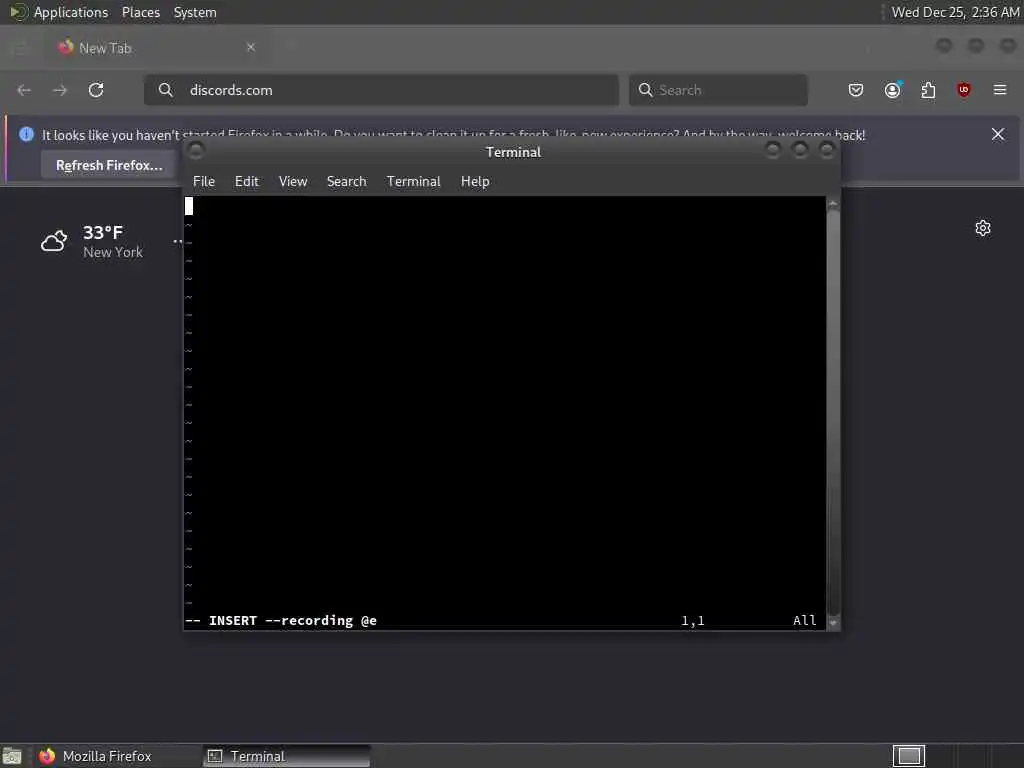Open the weather widget cloud icon
The image size is (1024, 768).
coord(54,241)
